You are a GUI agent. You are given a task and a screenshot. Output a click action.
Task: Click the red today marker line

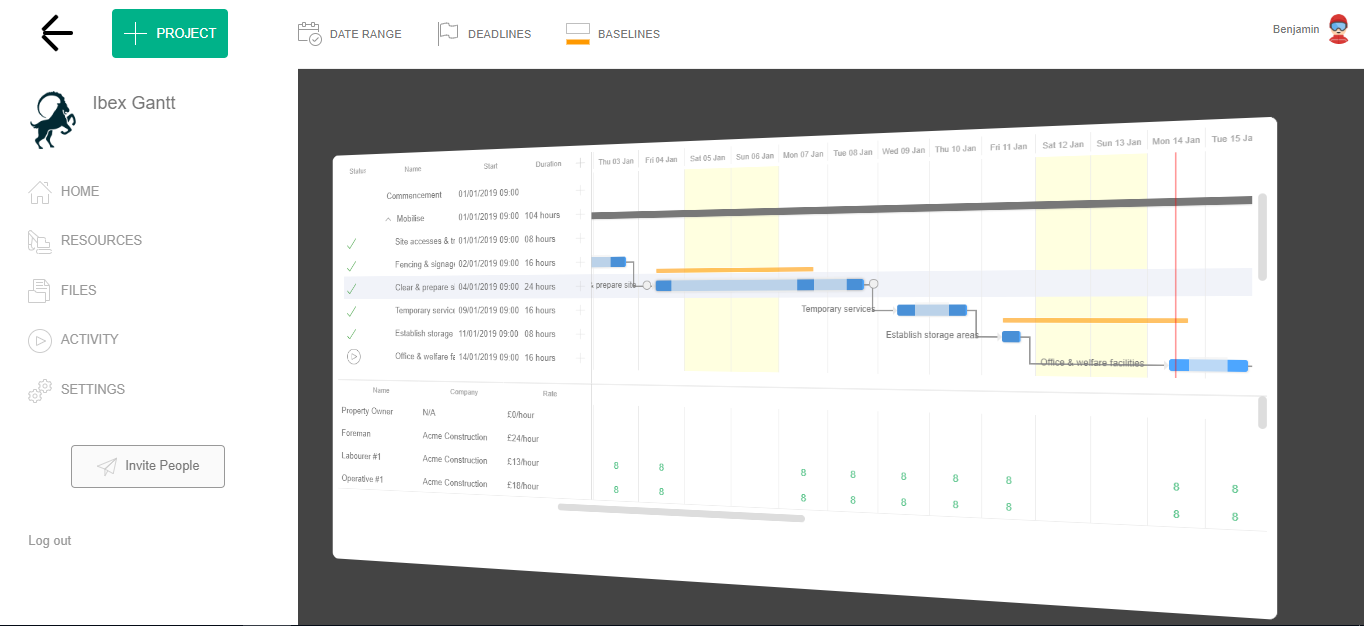coord(1175,265)
